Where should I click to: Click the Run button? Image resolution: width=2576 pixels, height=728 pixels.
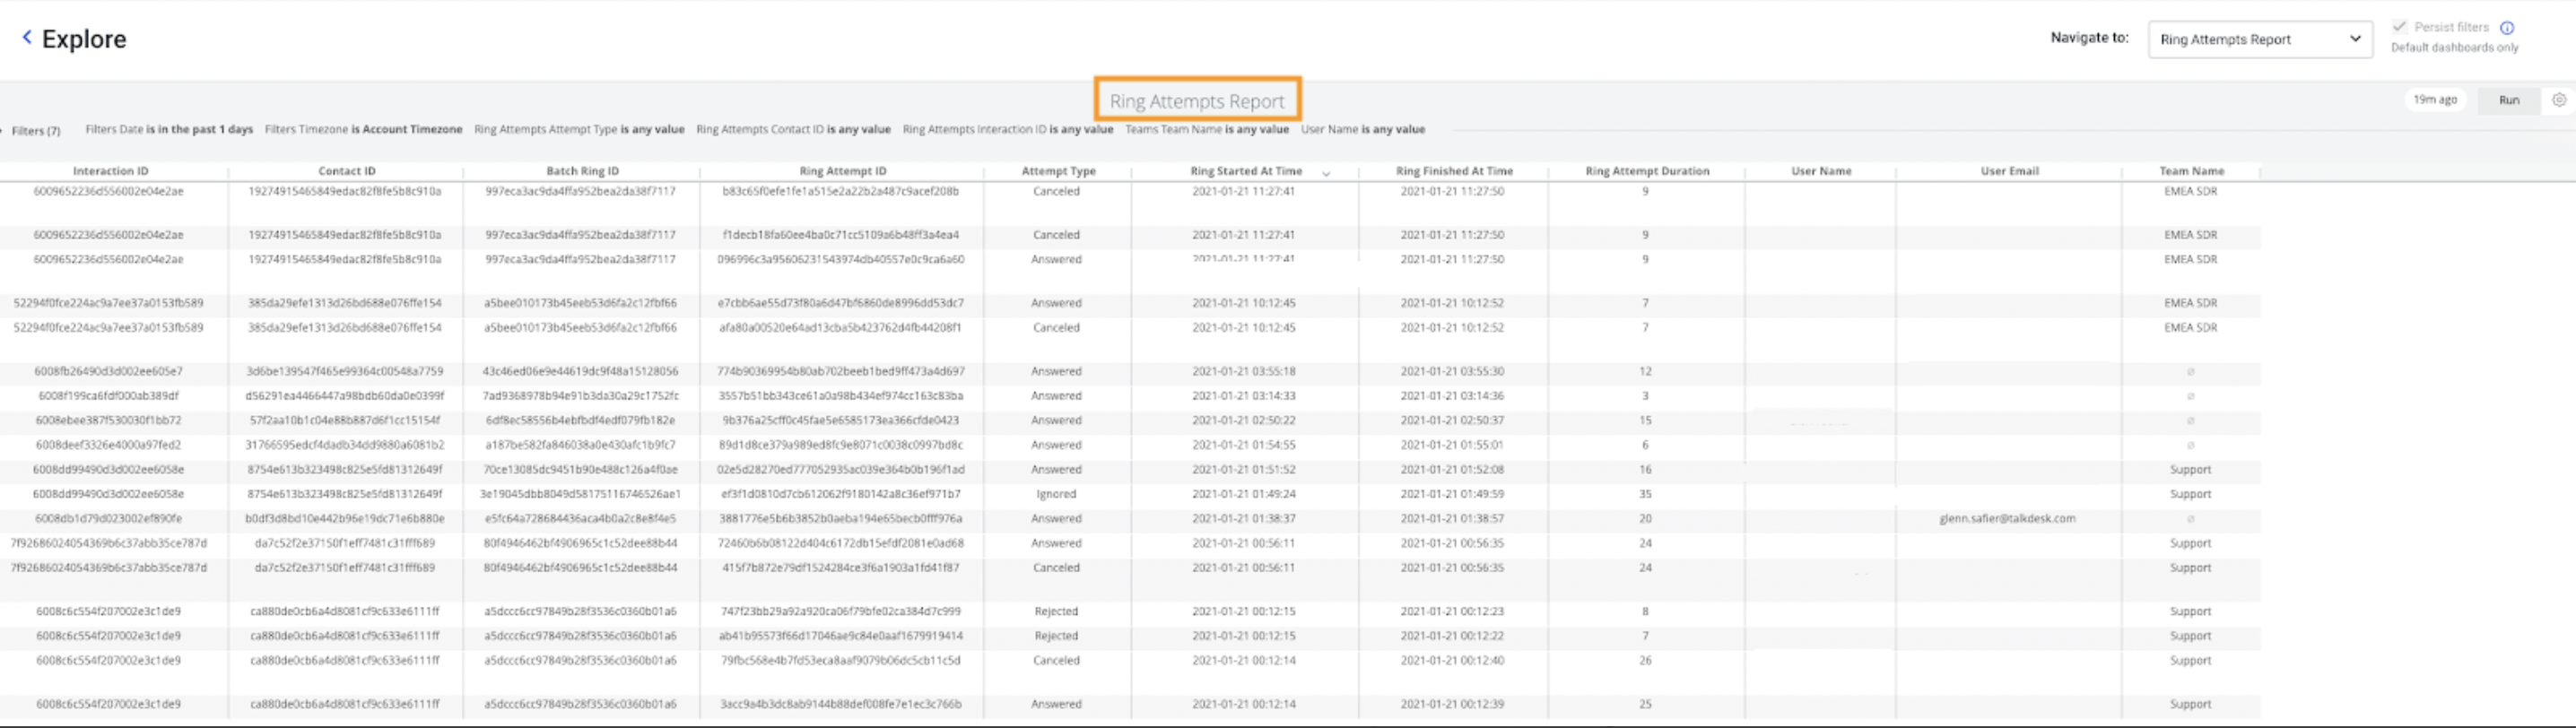pos(2509,100)
